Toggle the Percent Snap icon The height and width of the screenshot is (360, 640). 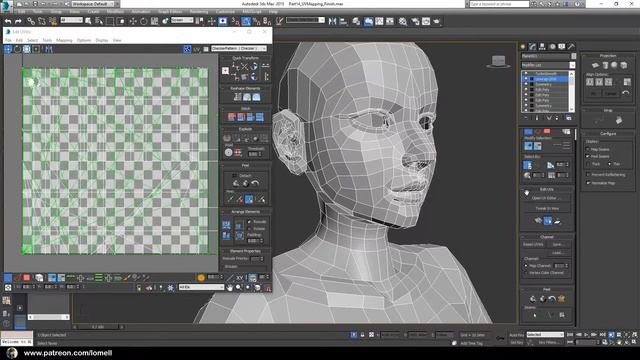[256, 21]
